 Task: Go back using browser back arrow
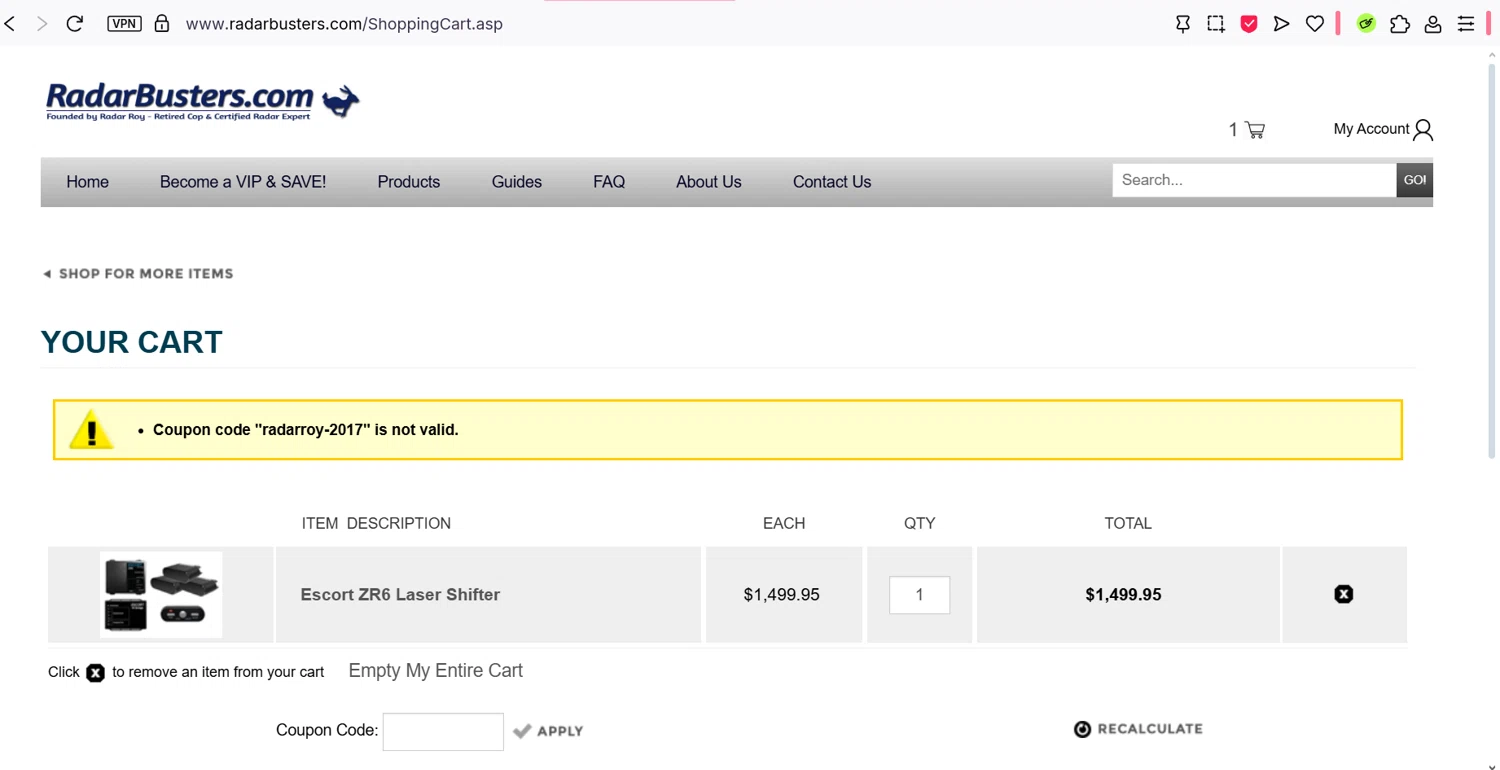point(11,24)
